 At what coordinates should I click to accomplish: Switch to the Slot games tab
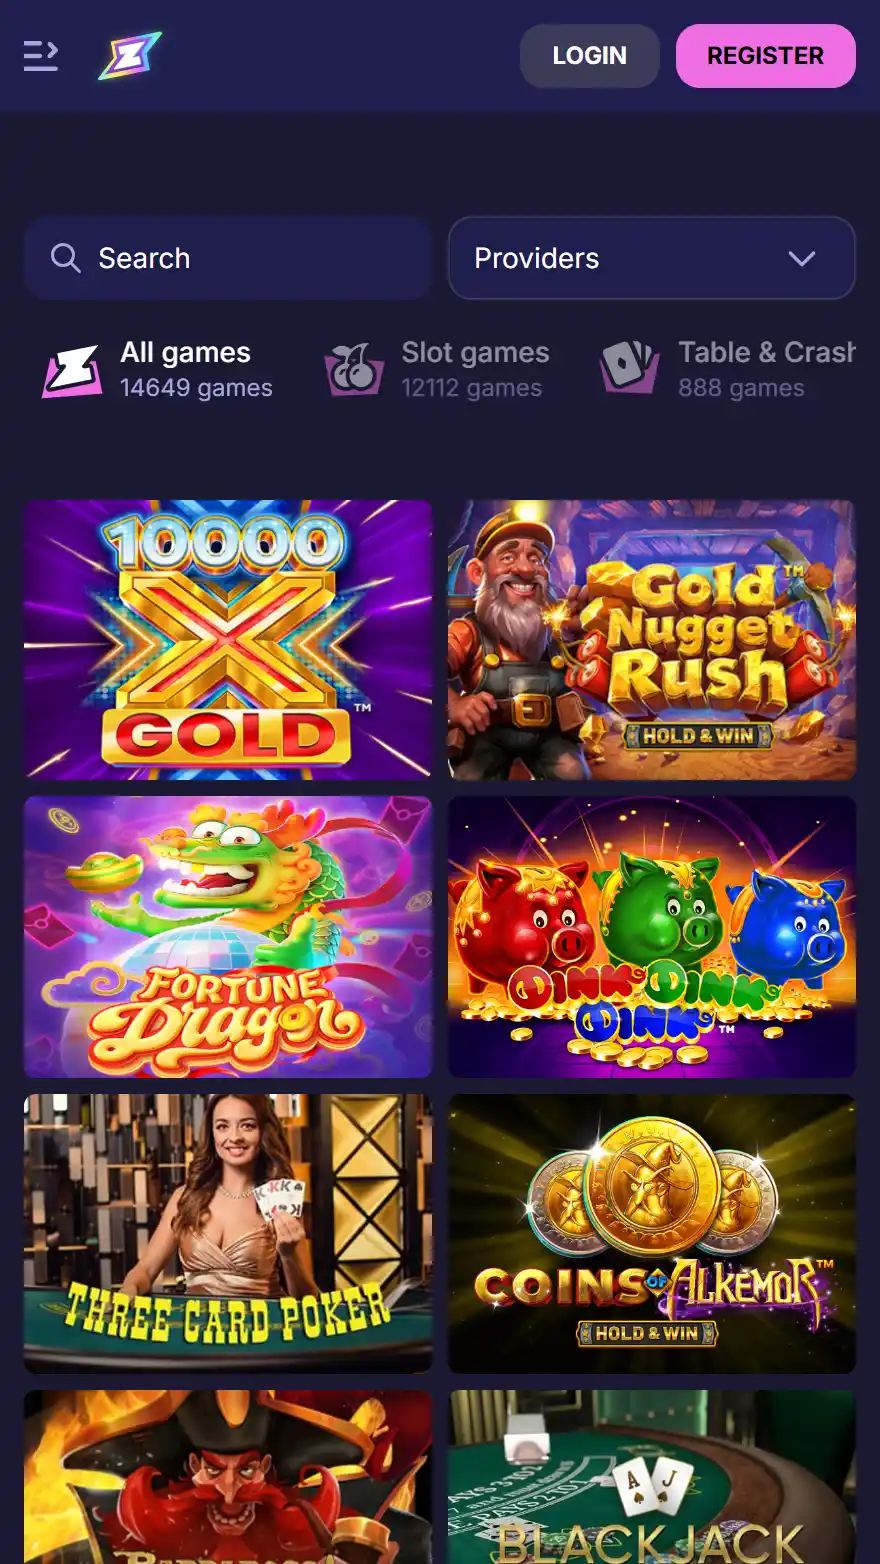click(x=437, y=370)
